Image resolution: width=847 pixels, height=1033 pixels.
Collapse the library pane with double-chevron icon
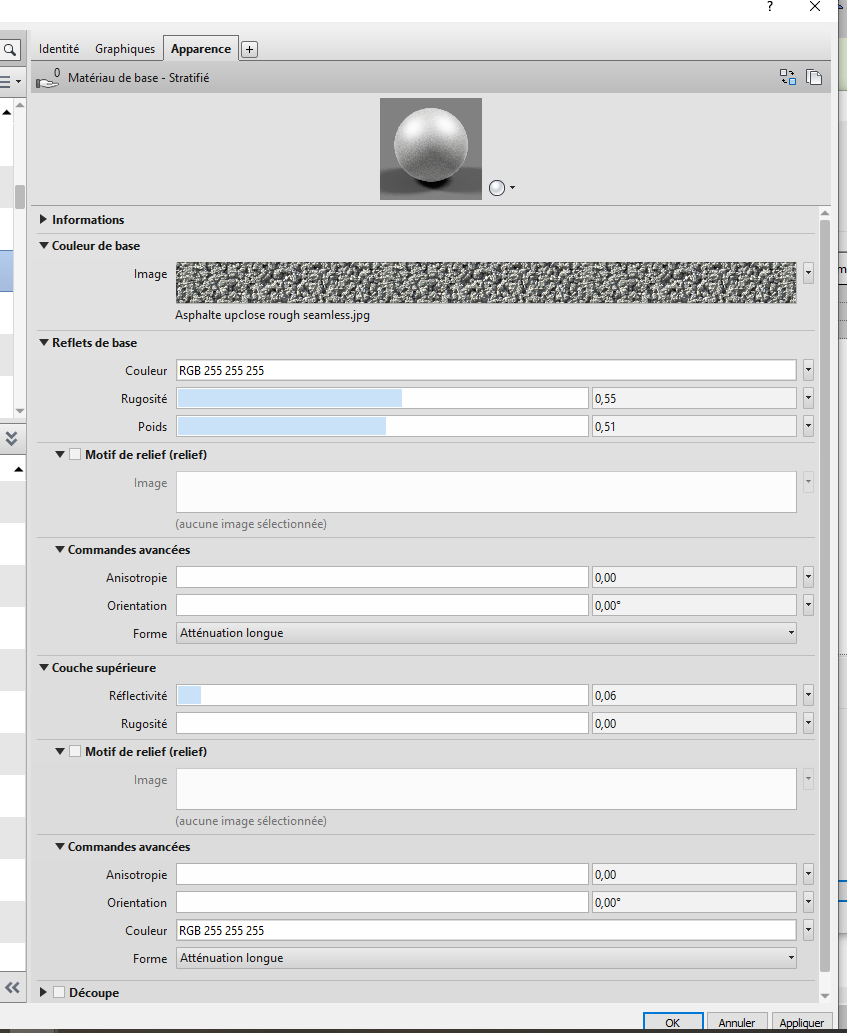12,437
